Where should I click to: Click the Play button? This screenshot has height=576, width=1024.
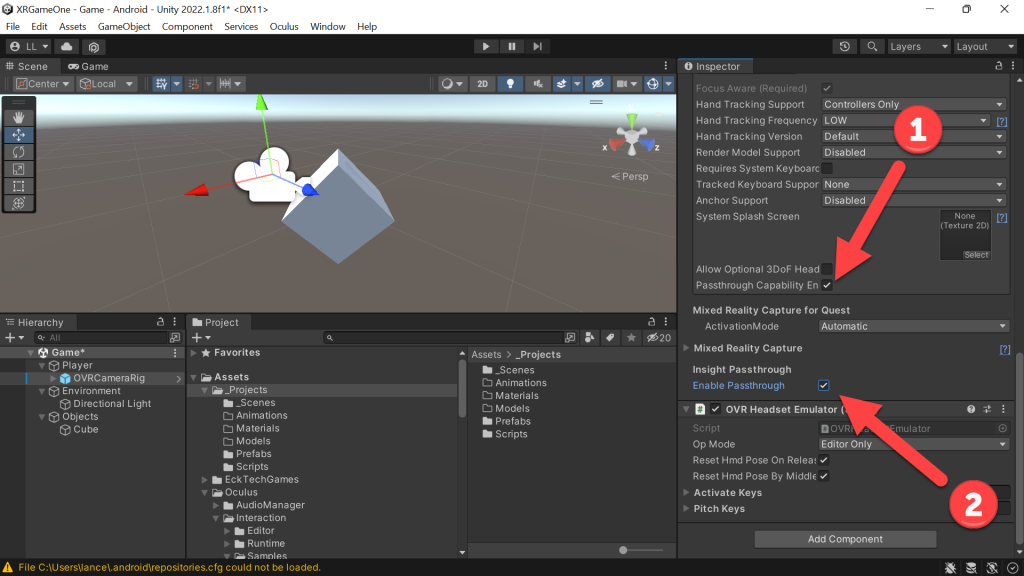(485, 46)
